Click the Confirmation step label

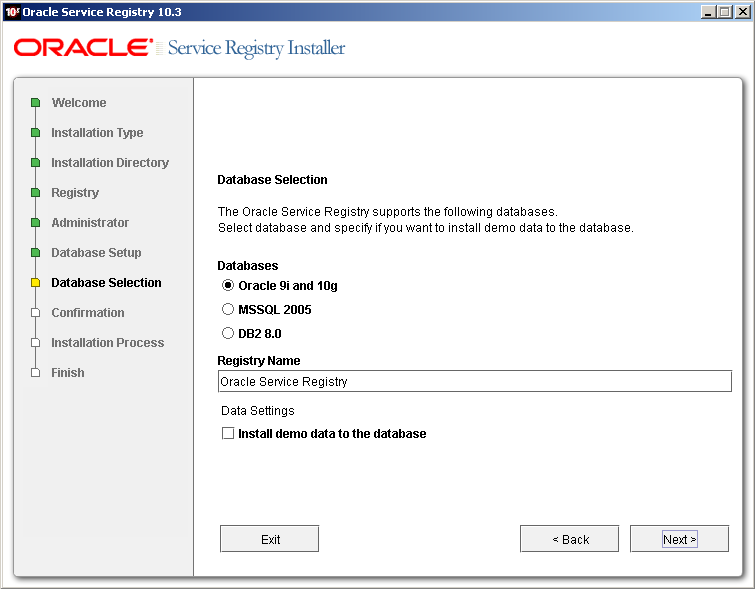coord(88,313)
